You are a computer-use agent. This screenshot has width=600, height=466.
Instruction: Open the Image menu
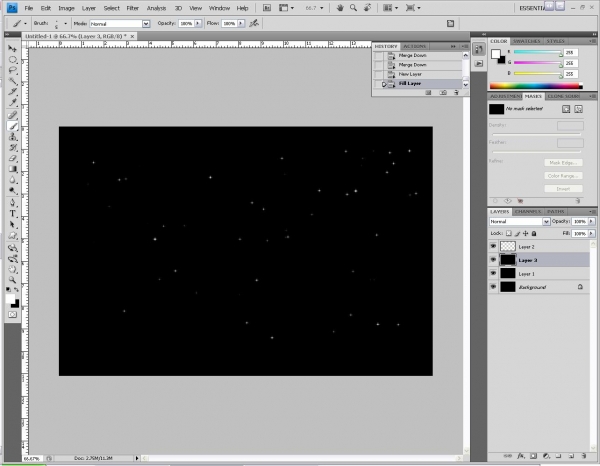66,8
